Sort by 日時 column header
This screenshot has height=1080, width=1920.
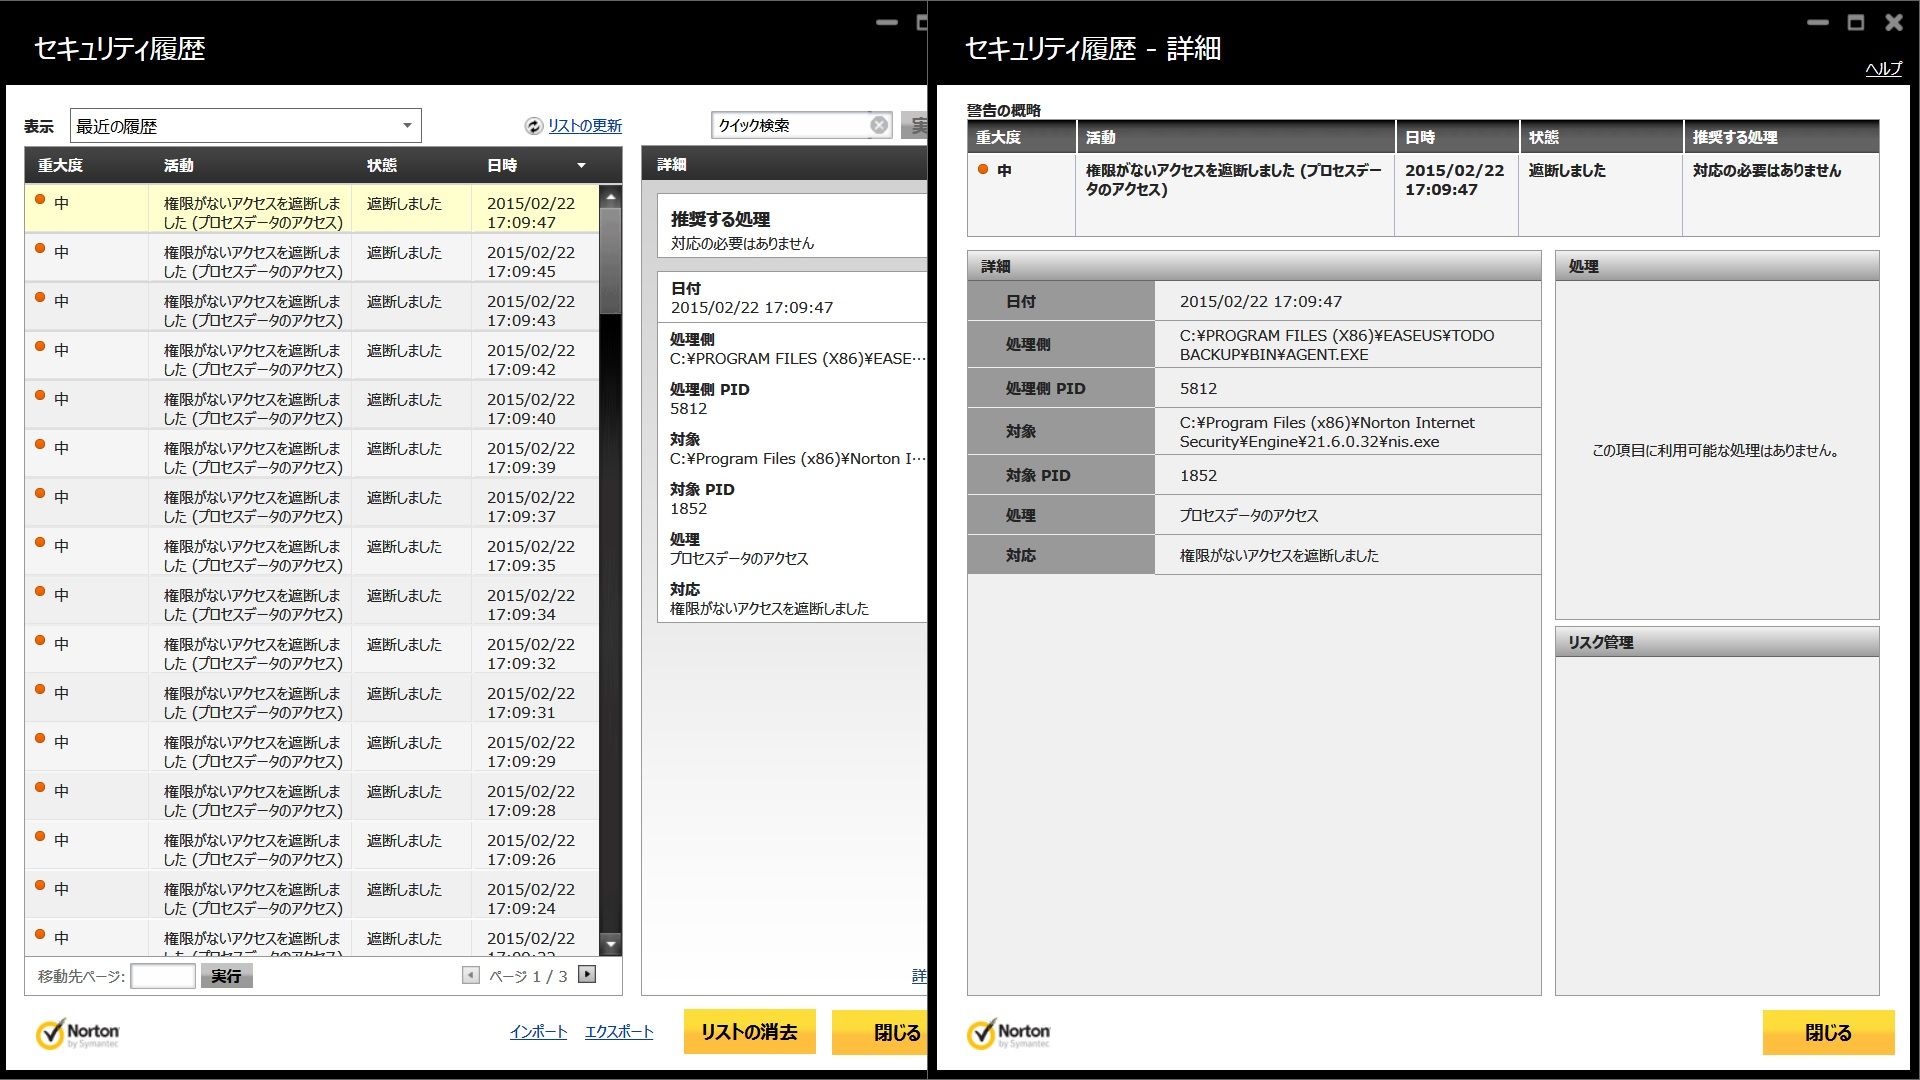(502, 165)
